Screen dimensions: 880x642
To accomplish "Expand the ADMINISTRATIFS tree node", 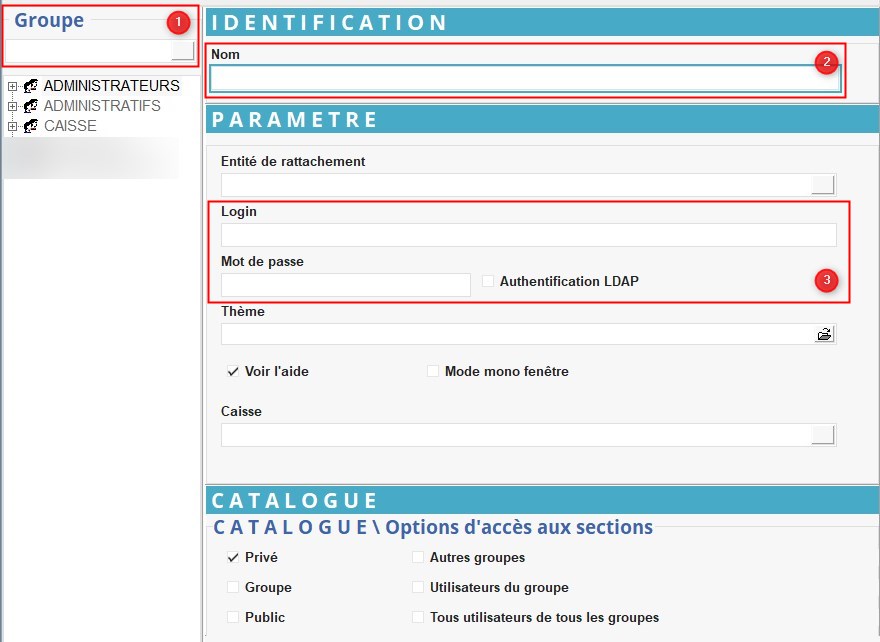I will pos(12,106).
